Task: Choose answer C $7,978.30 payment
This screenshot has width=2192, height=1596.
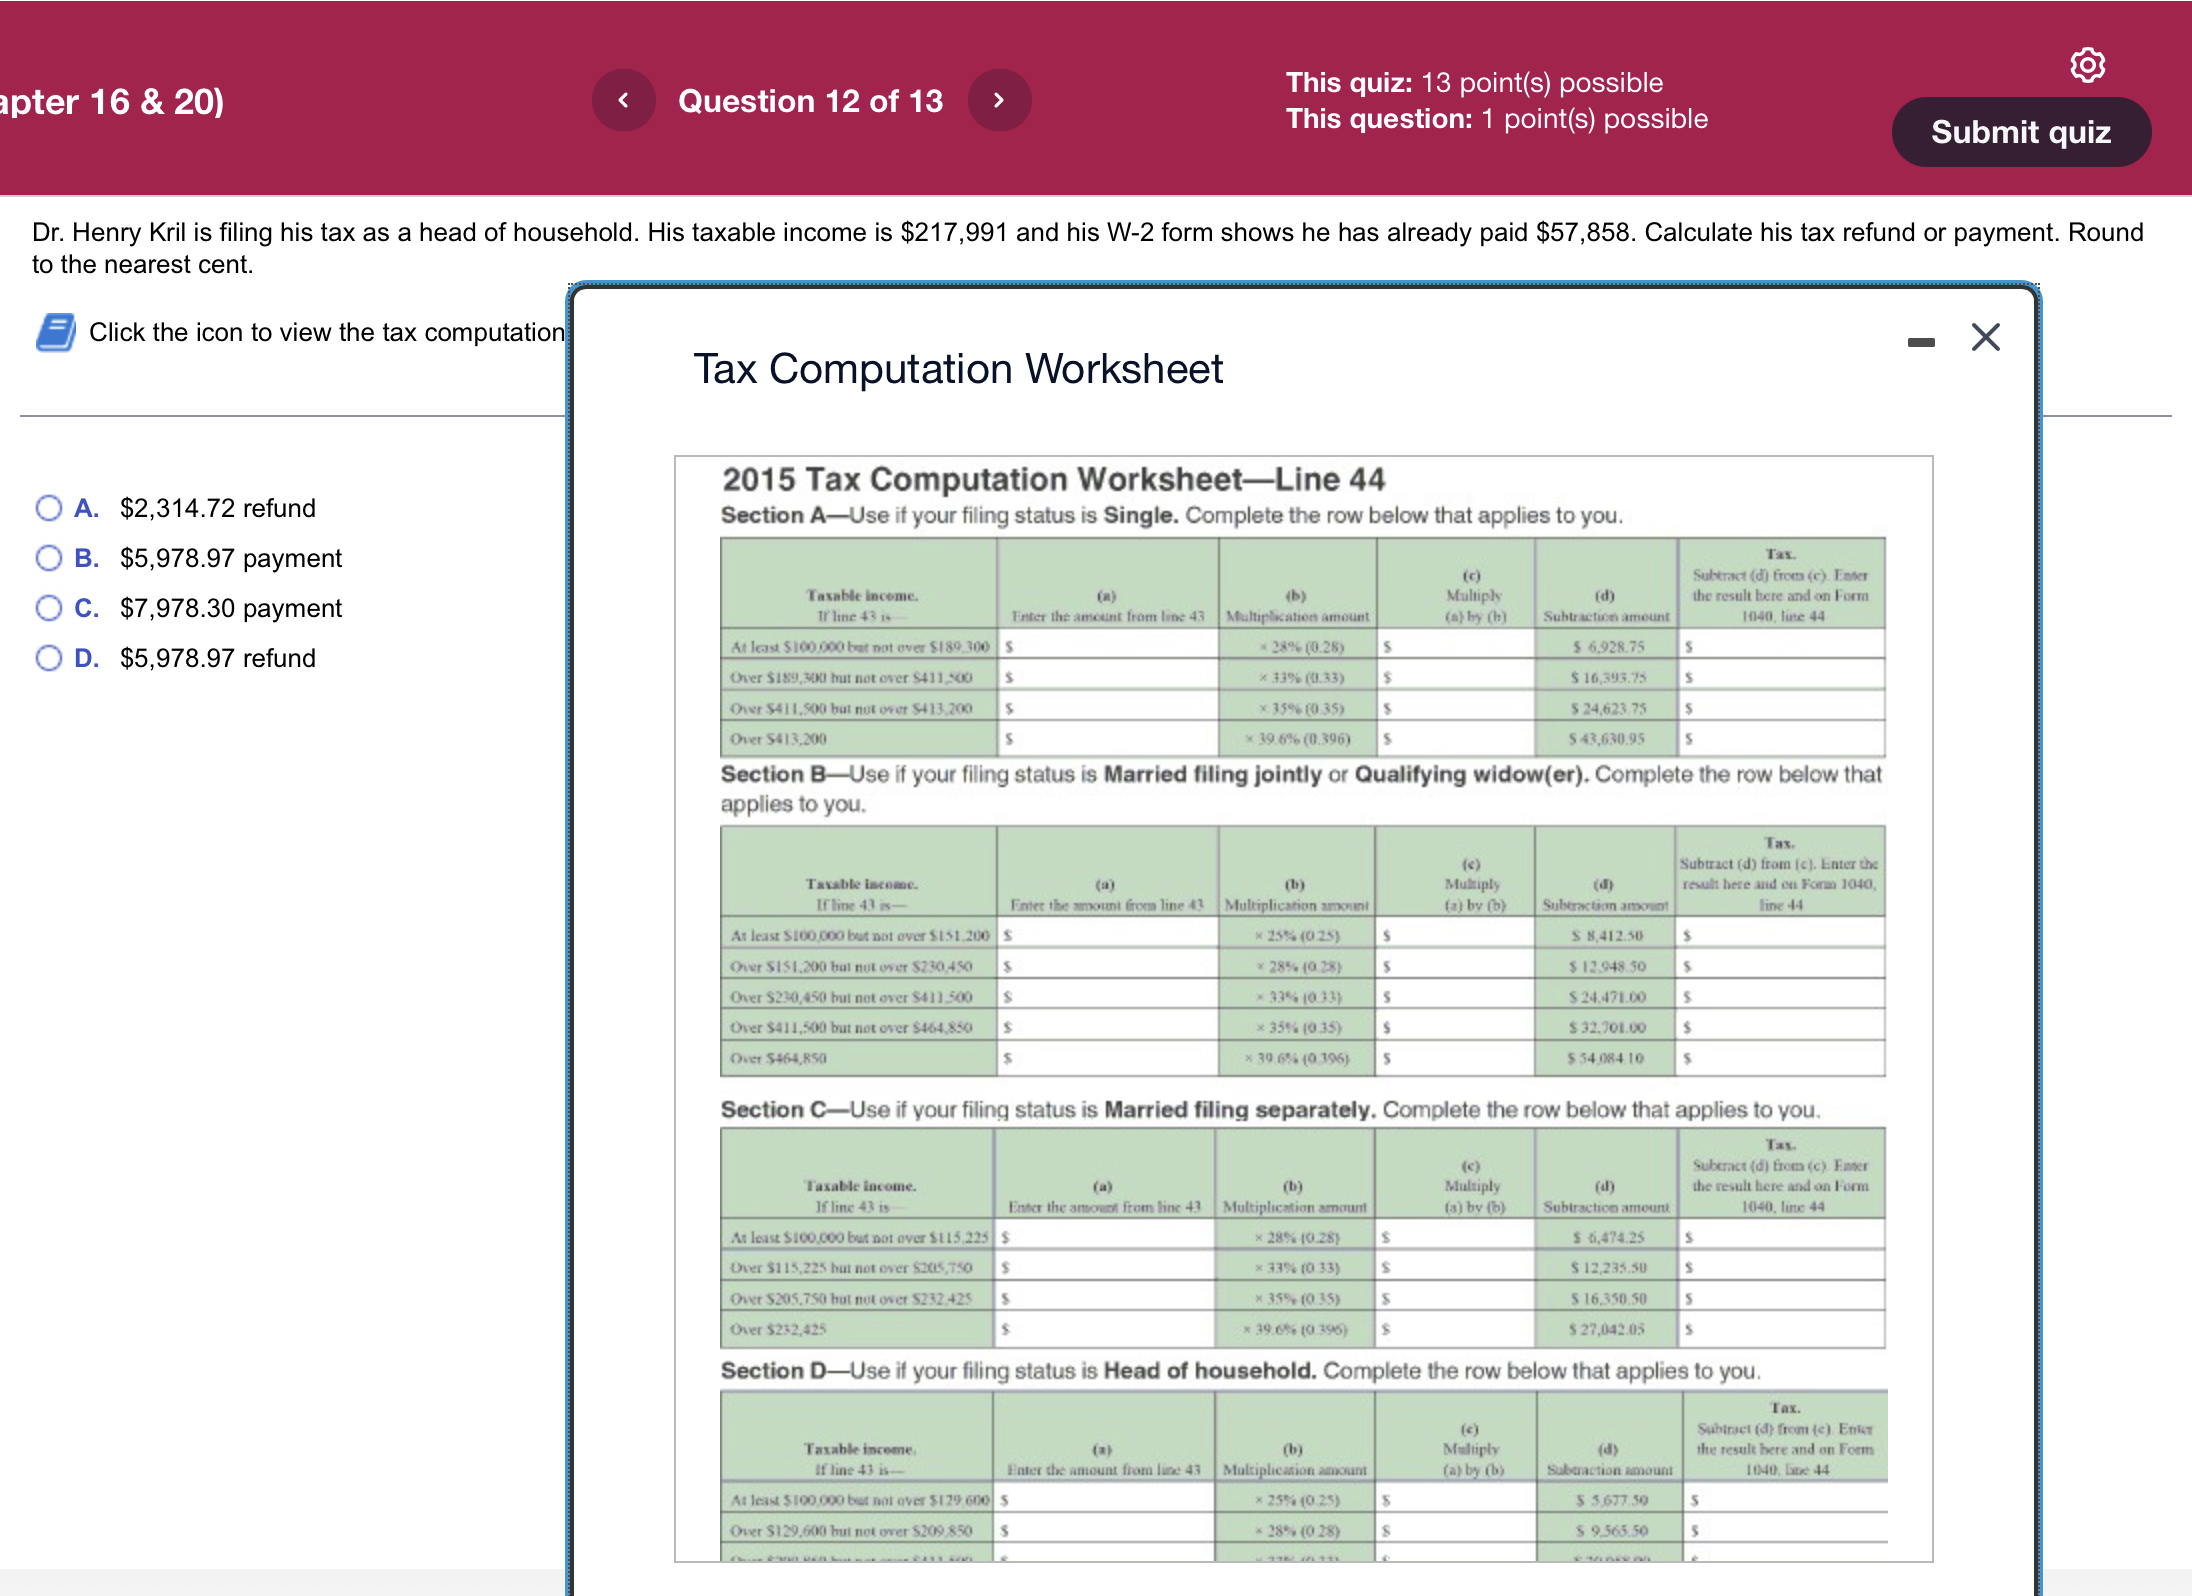Action: coord(49,608)
